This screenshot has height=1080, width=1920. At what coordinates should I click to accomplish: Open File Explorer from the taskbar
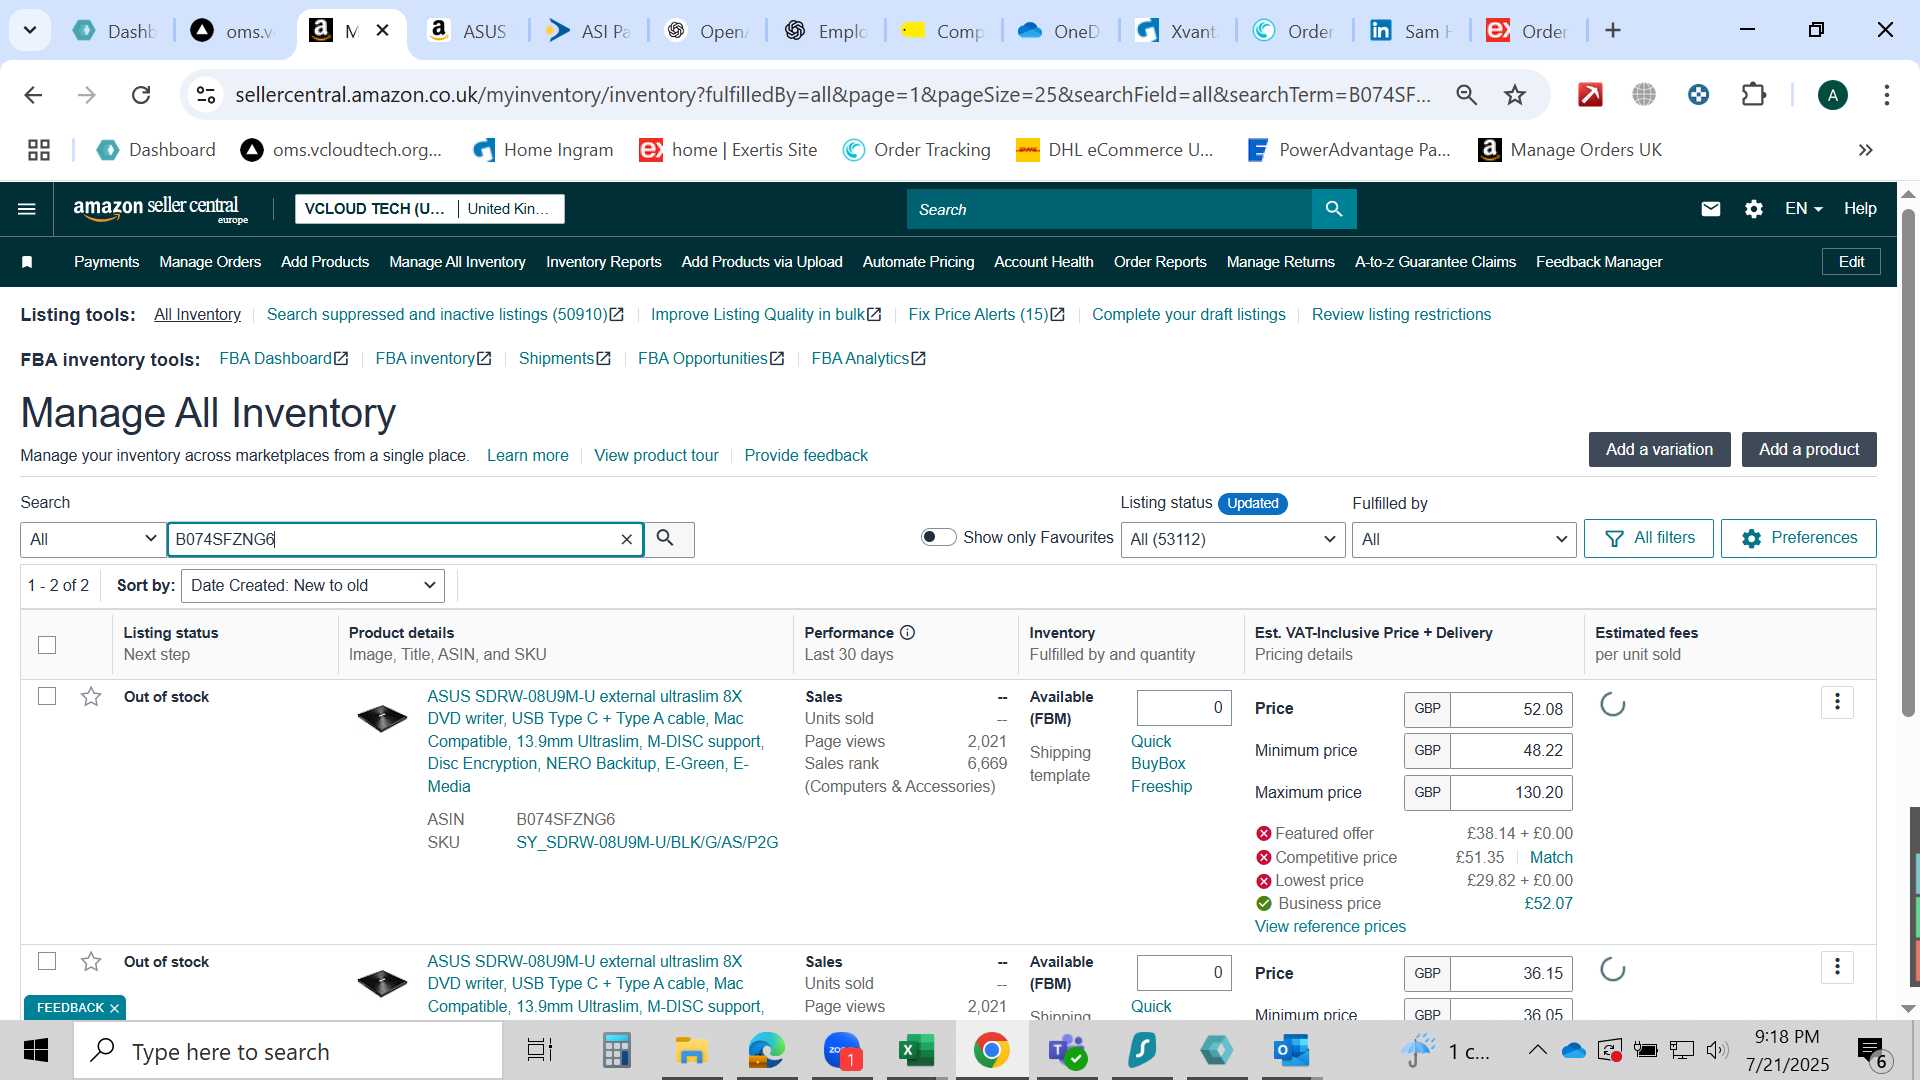click(x=691, y=1051)
